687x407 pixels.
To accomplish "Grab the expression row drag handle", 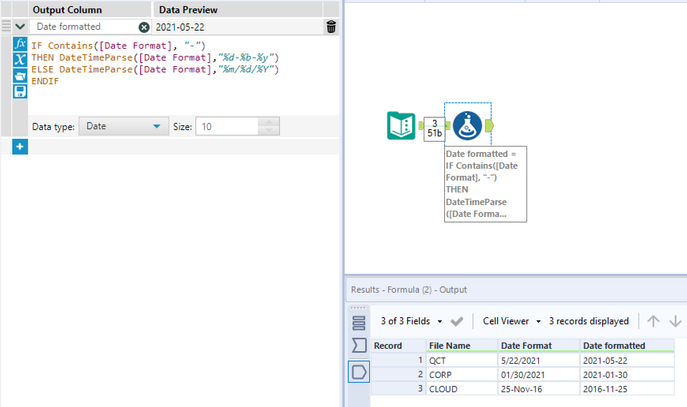I will (x=6, y=26).
